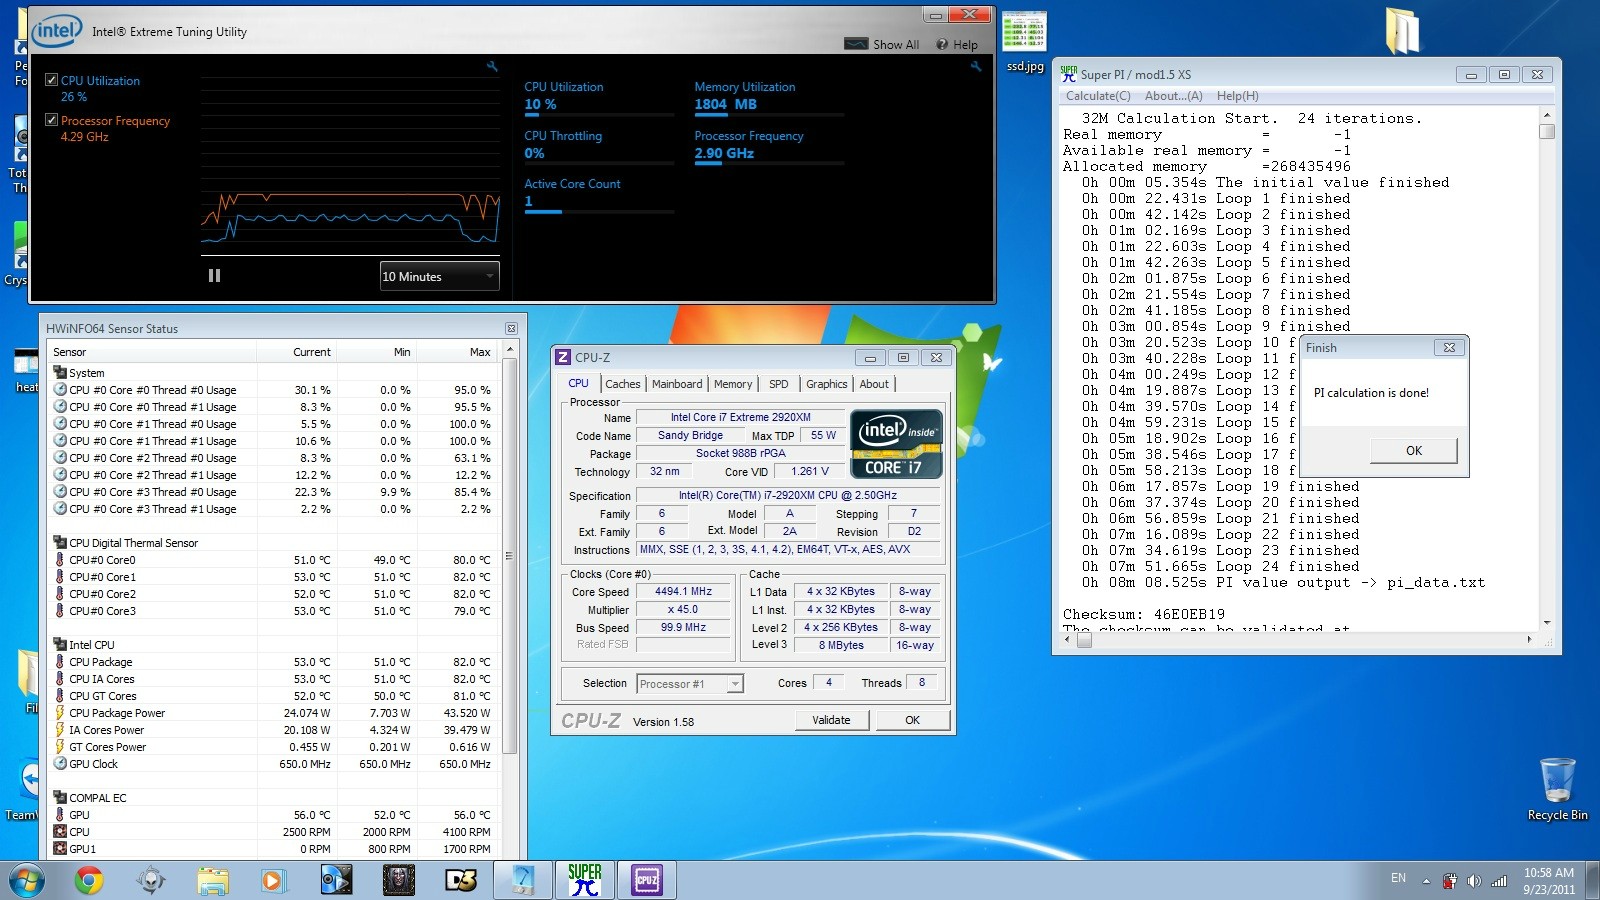Screen dimensions: 1600x900
Task: Switch to Graphics tab in CPU-Z
Action: click(827, 384)
